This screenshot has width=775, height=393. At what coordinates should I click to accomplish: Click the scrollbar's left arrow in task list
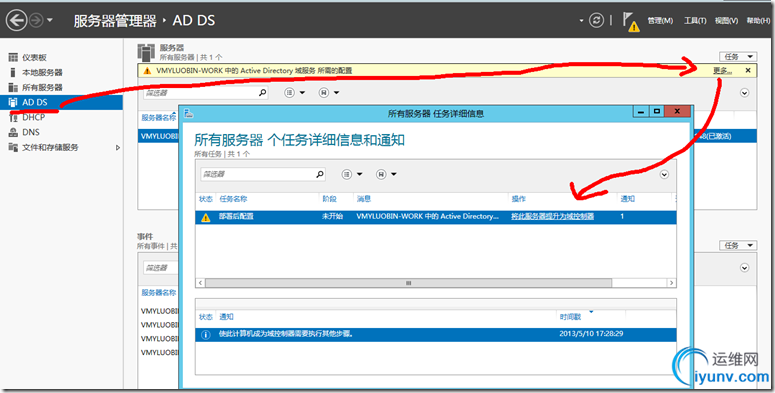200,283
